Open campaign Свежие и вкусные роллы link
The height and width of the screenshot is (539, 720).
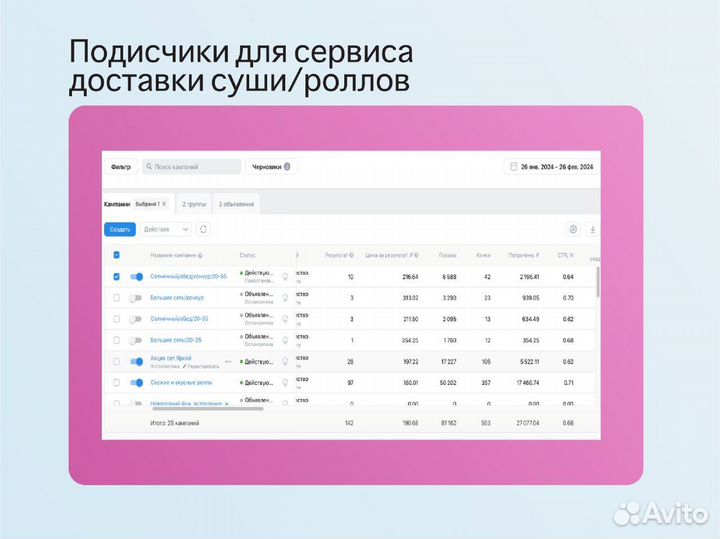(181, 382)
